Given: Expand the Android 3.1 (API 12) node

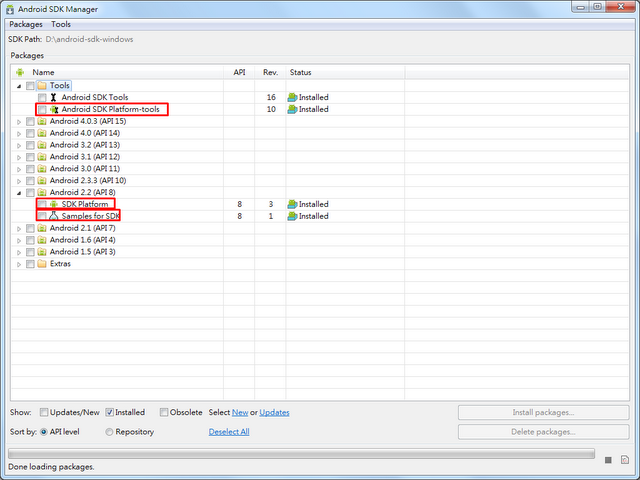Looking at the screenshot, I should point(19,157).
